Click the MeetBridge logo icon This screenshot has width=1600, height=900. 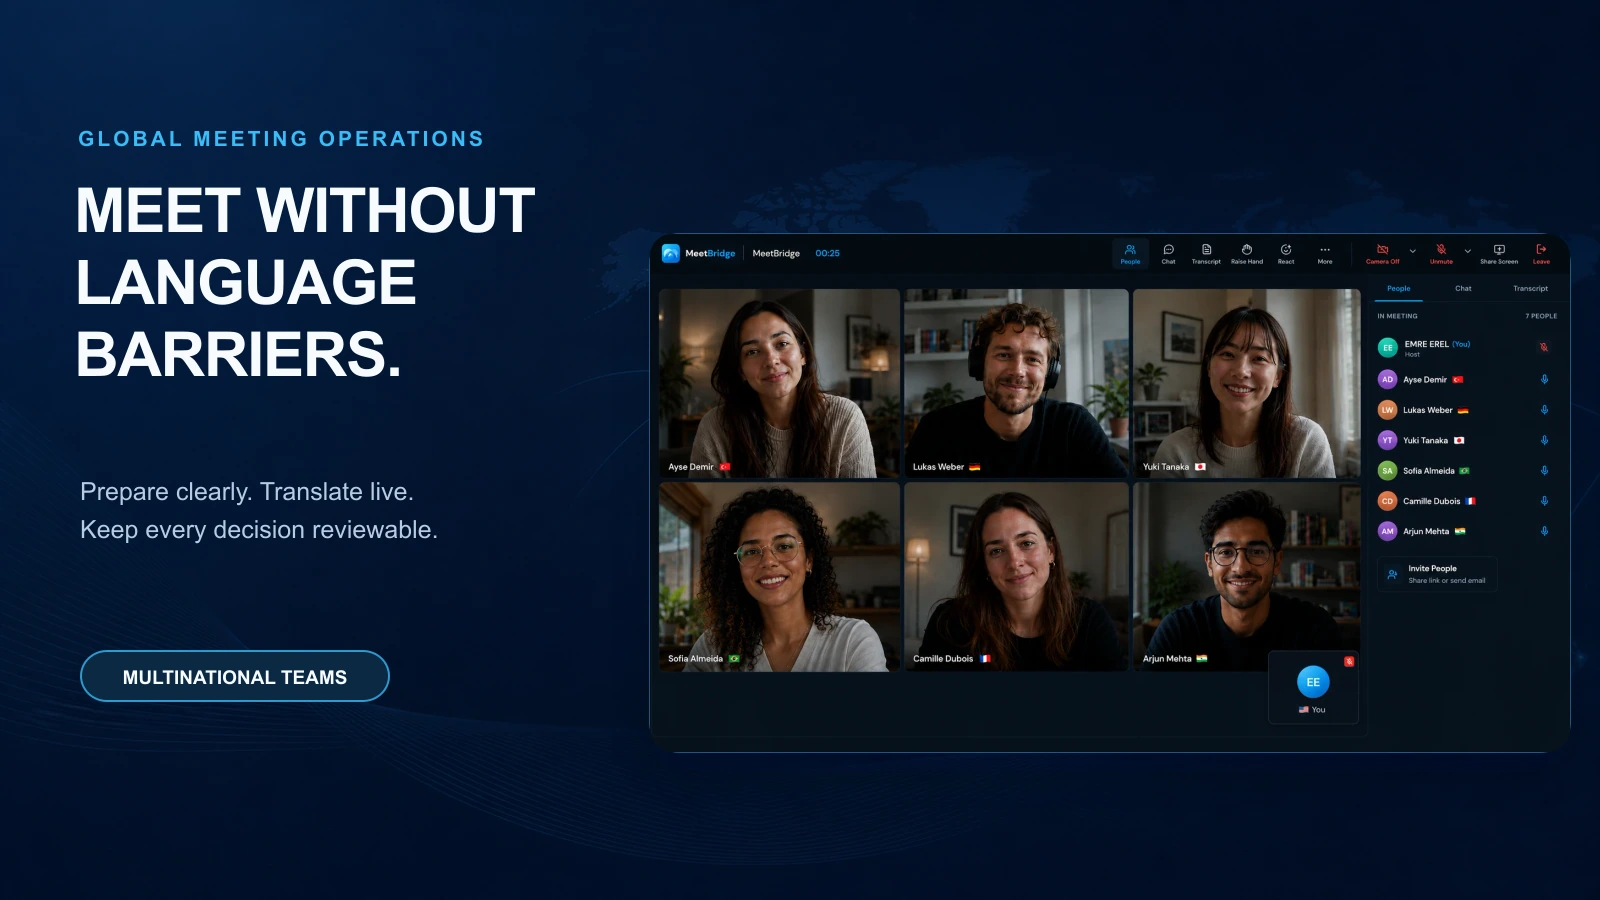[x=671, y=253]
